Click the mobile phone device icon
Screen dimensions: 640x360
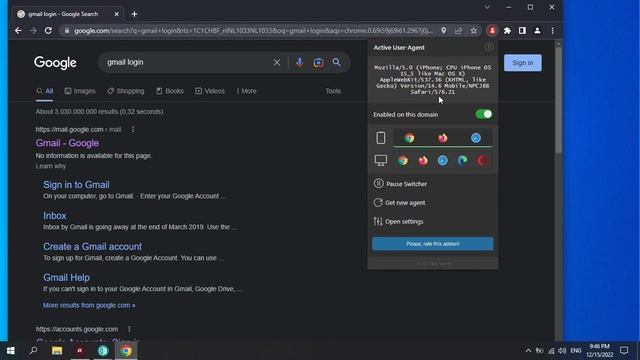coord(380,138)
